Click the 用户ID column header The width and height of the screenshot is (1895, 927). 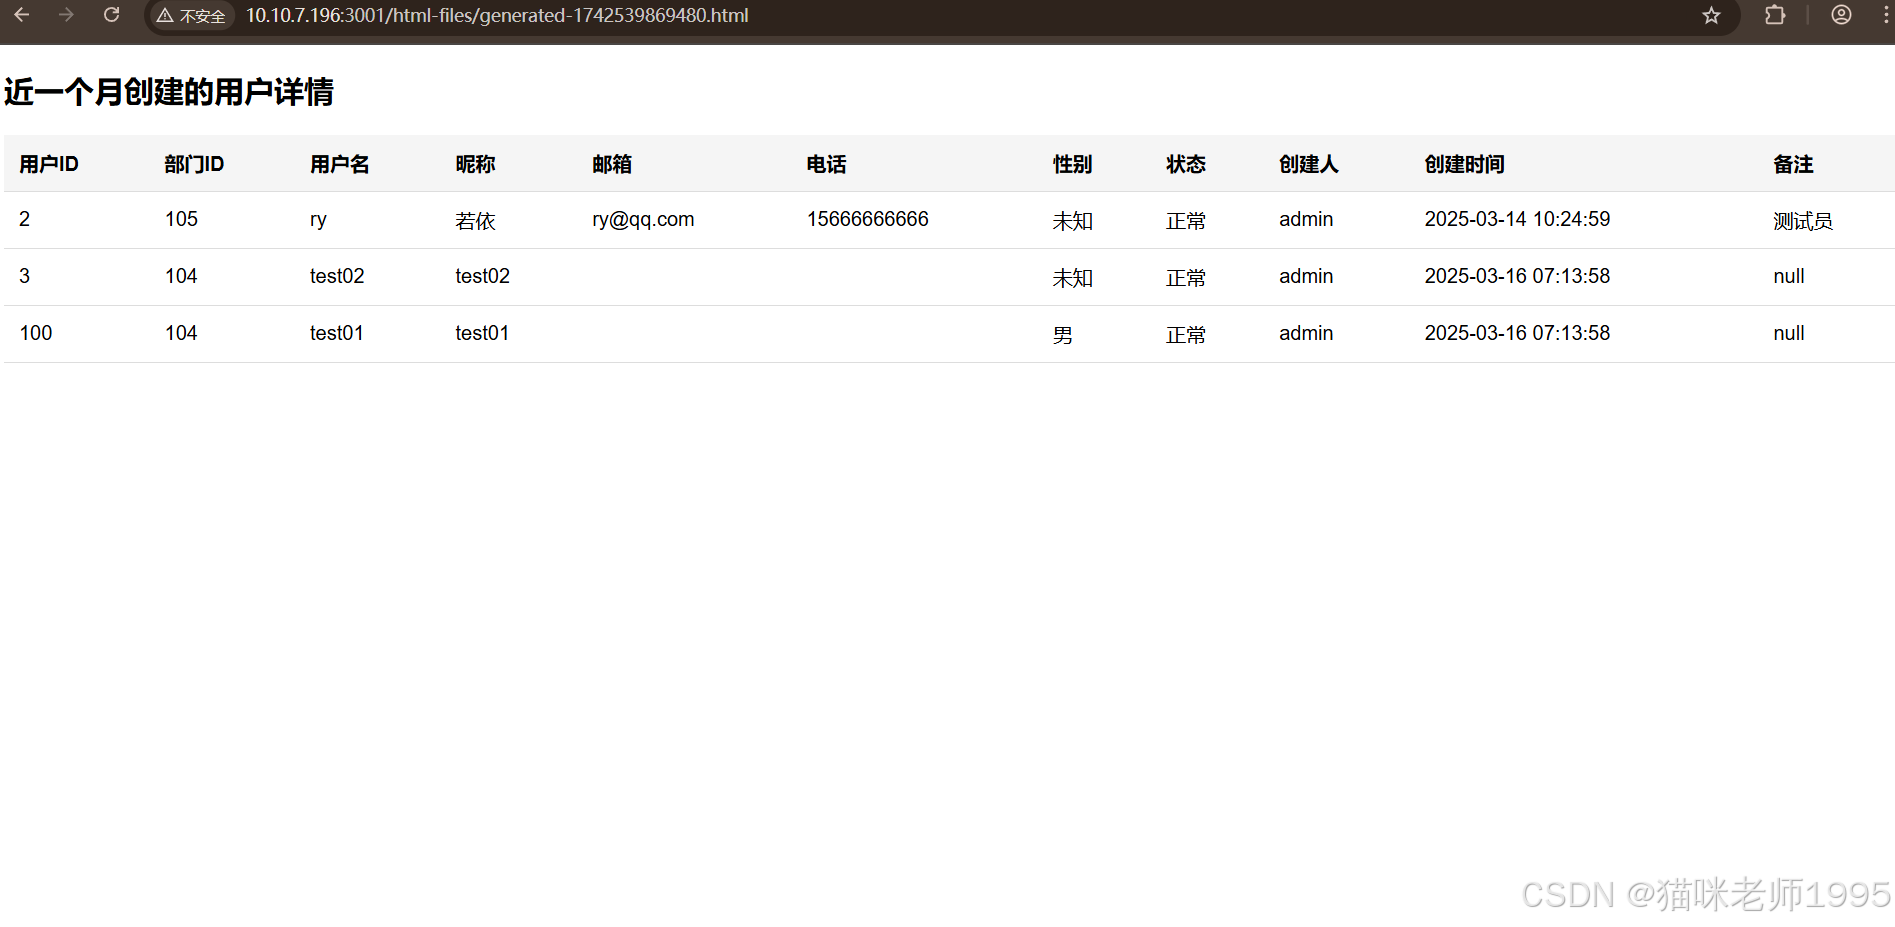(x=47, y=164)
